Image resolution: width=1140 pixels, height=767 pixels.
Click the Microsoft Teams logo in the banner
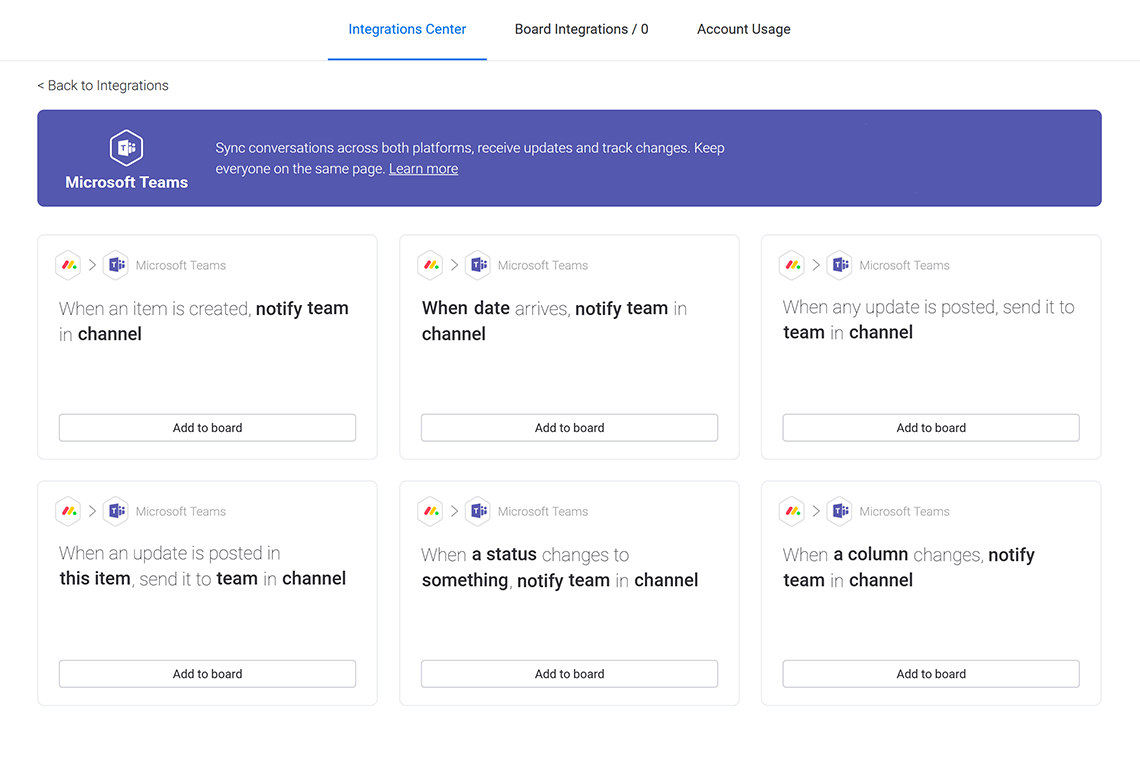tap(126, 148)
